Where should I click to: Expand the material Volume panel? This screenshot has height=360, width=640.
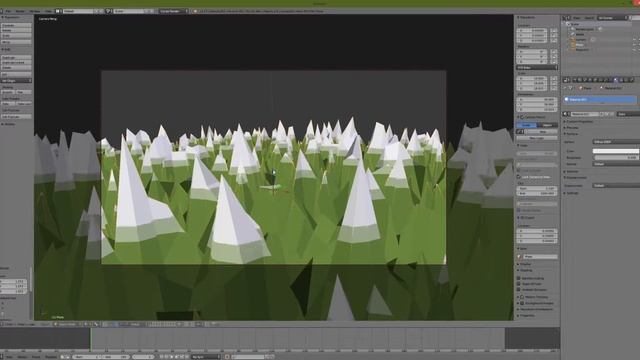click(572, 171)
